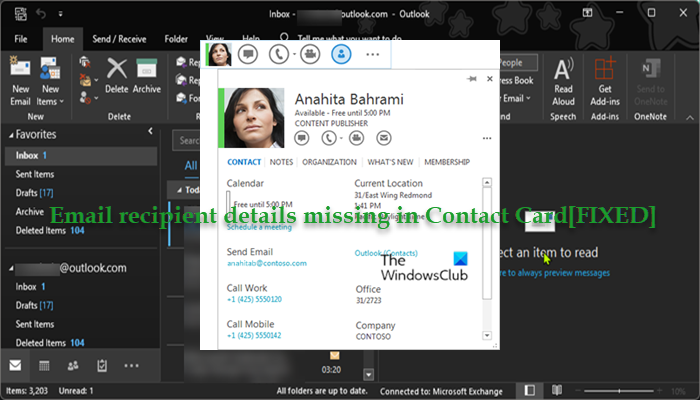Call Anahita Bahrami from card header
700x400 pixels.
[329, 138]
